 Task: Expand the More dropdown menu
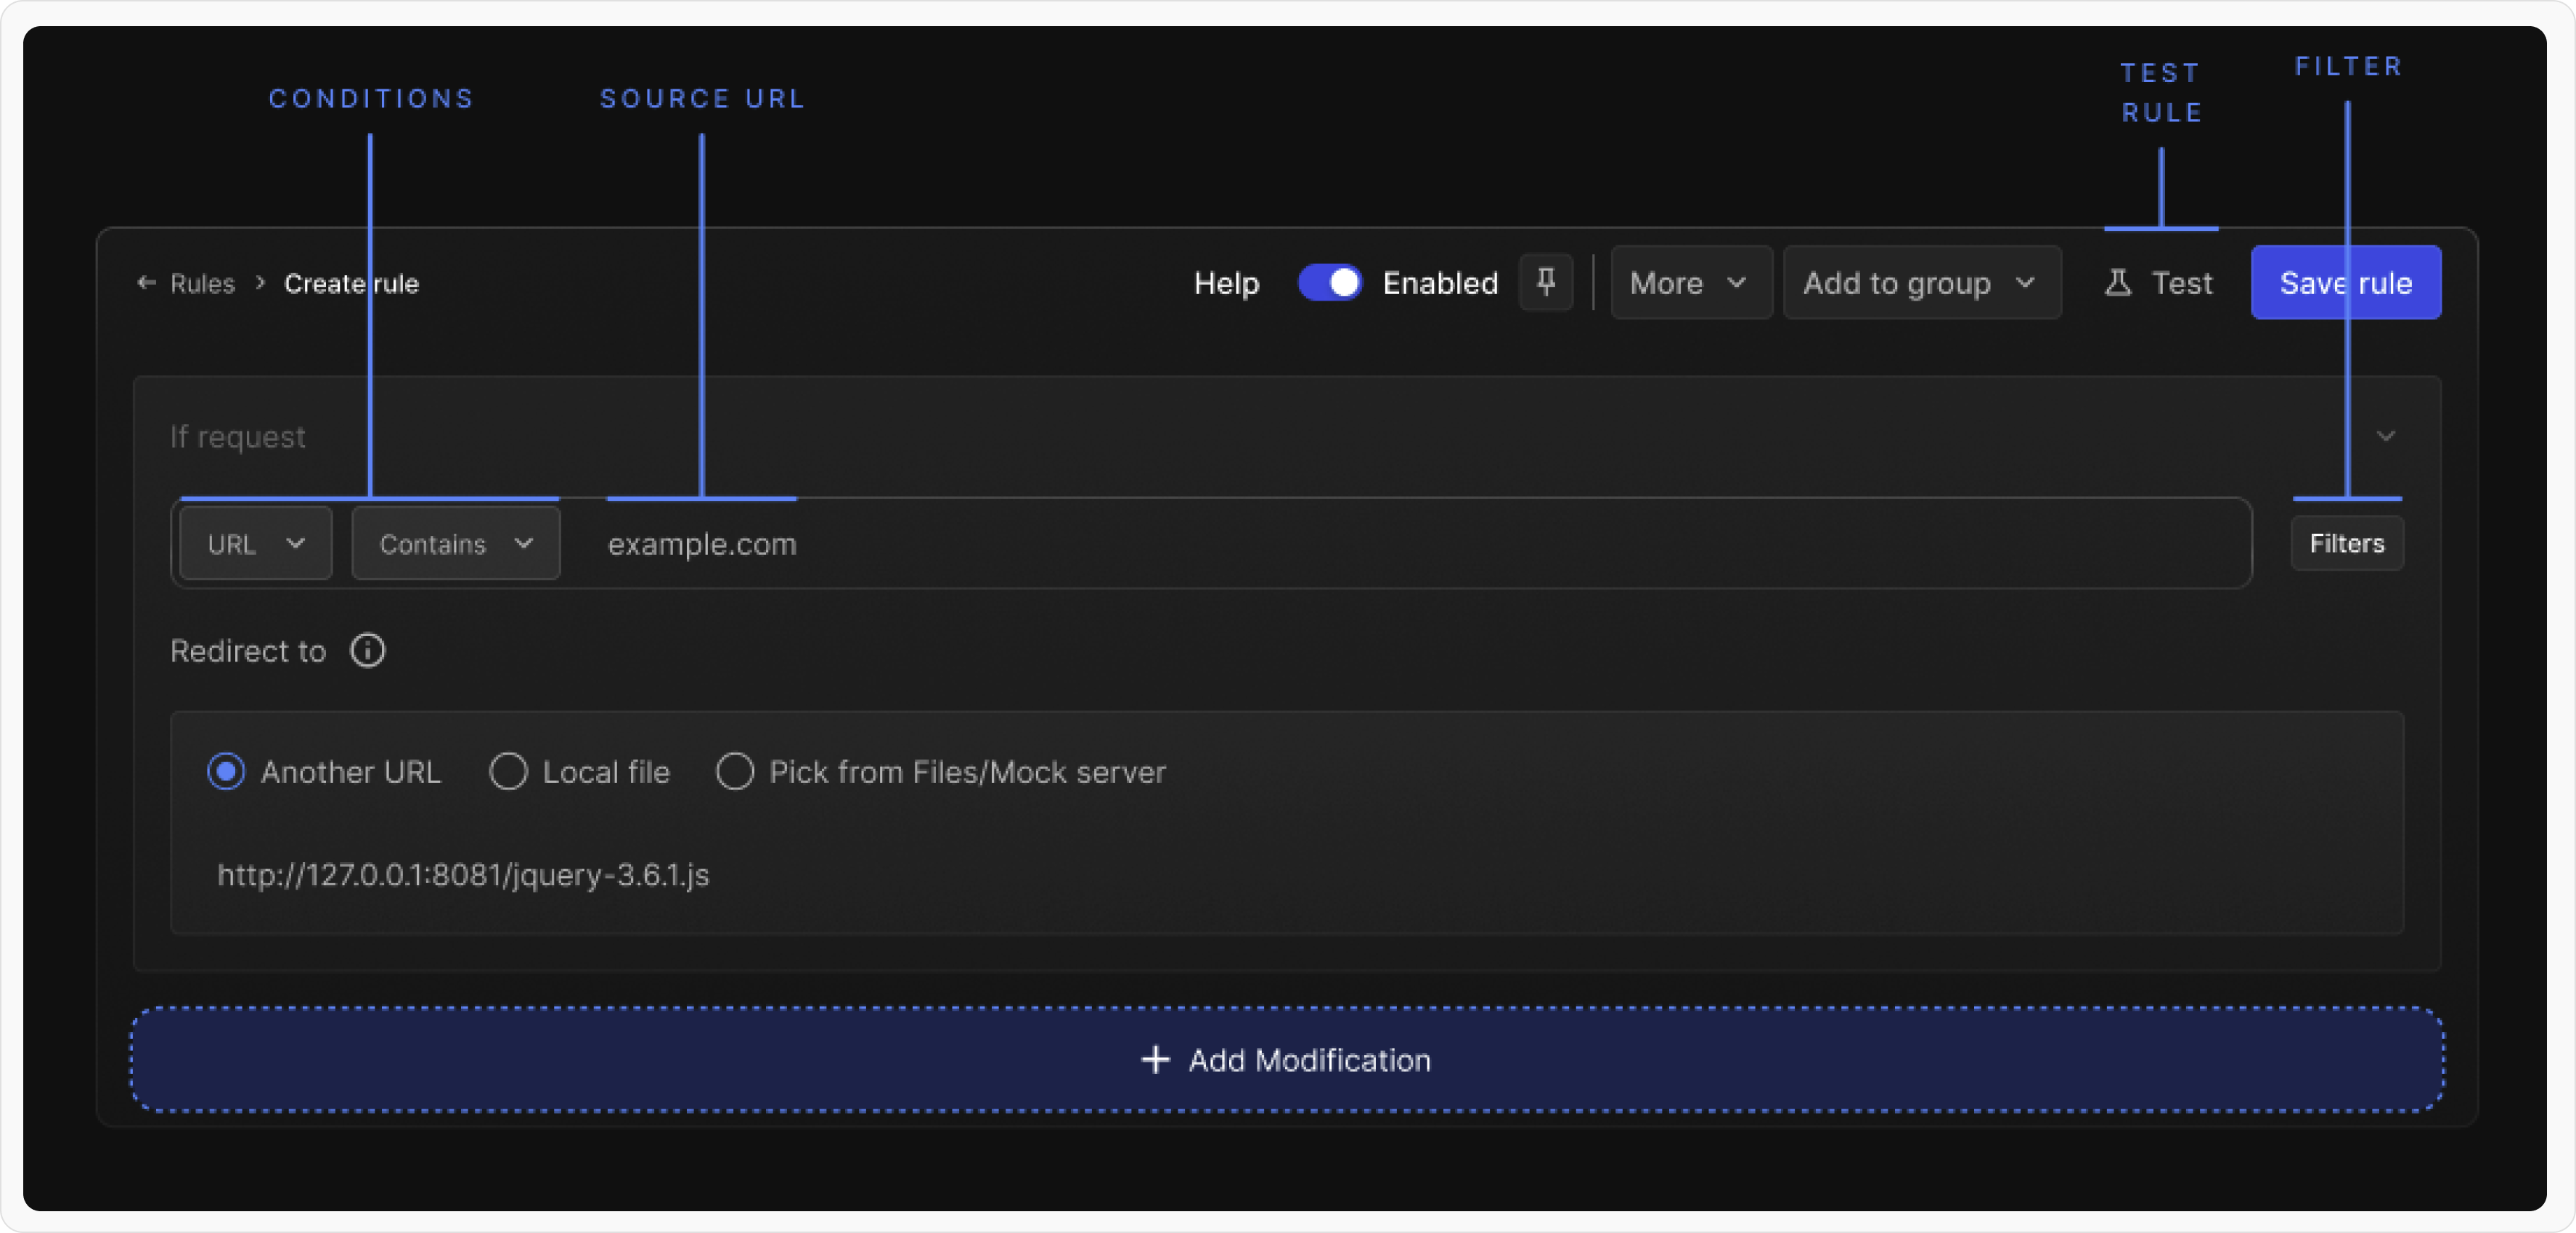tap(1690, 283)
